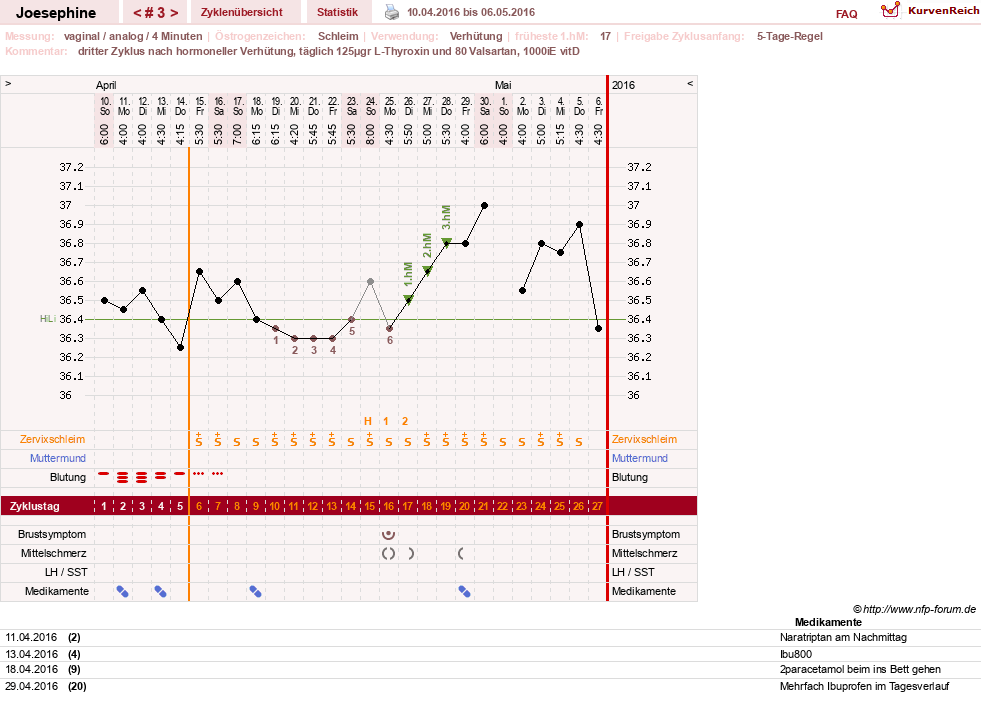Click the '30. Sa' date column header
The image size is (981, 721).
[485, 106]
